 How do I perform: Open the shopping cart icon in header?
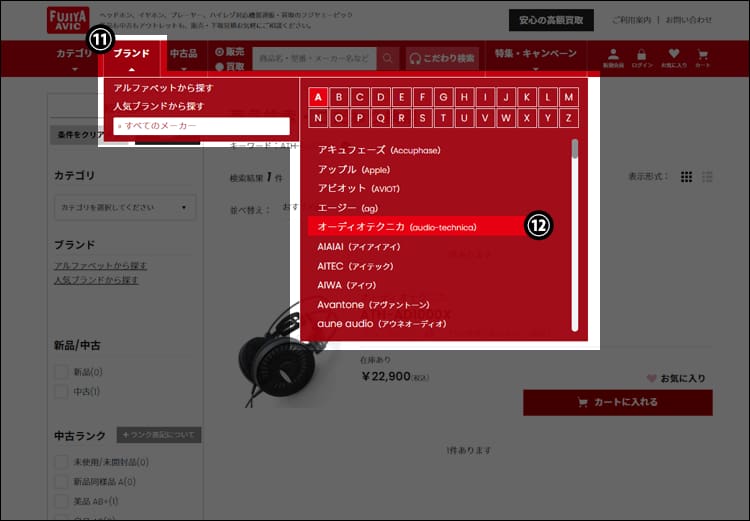(703, 58)
